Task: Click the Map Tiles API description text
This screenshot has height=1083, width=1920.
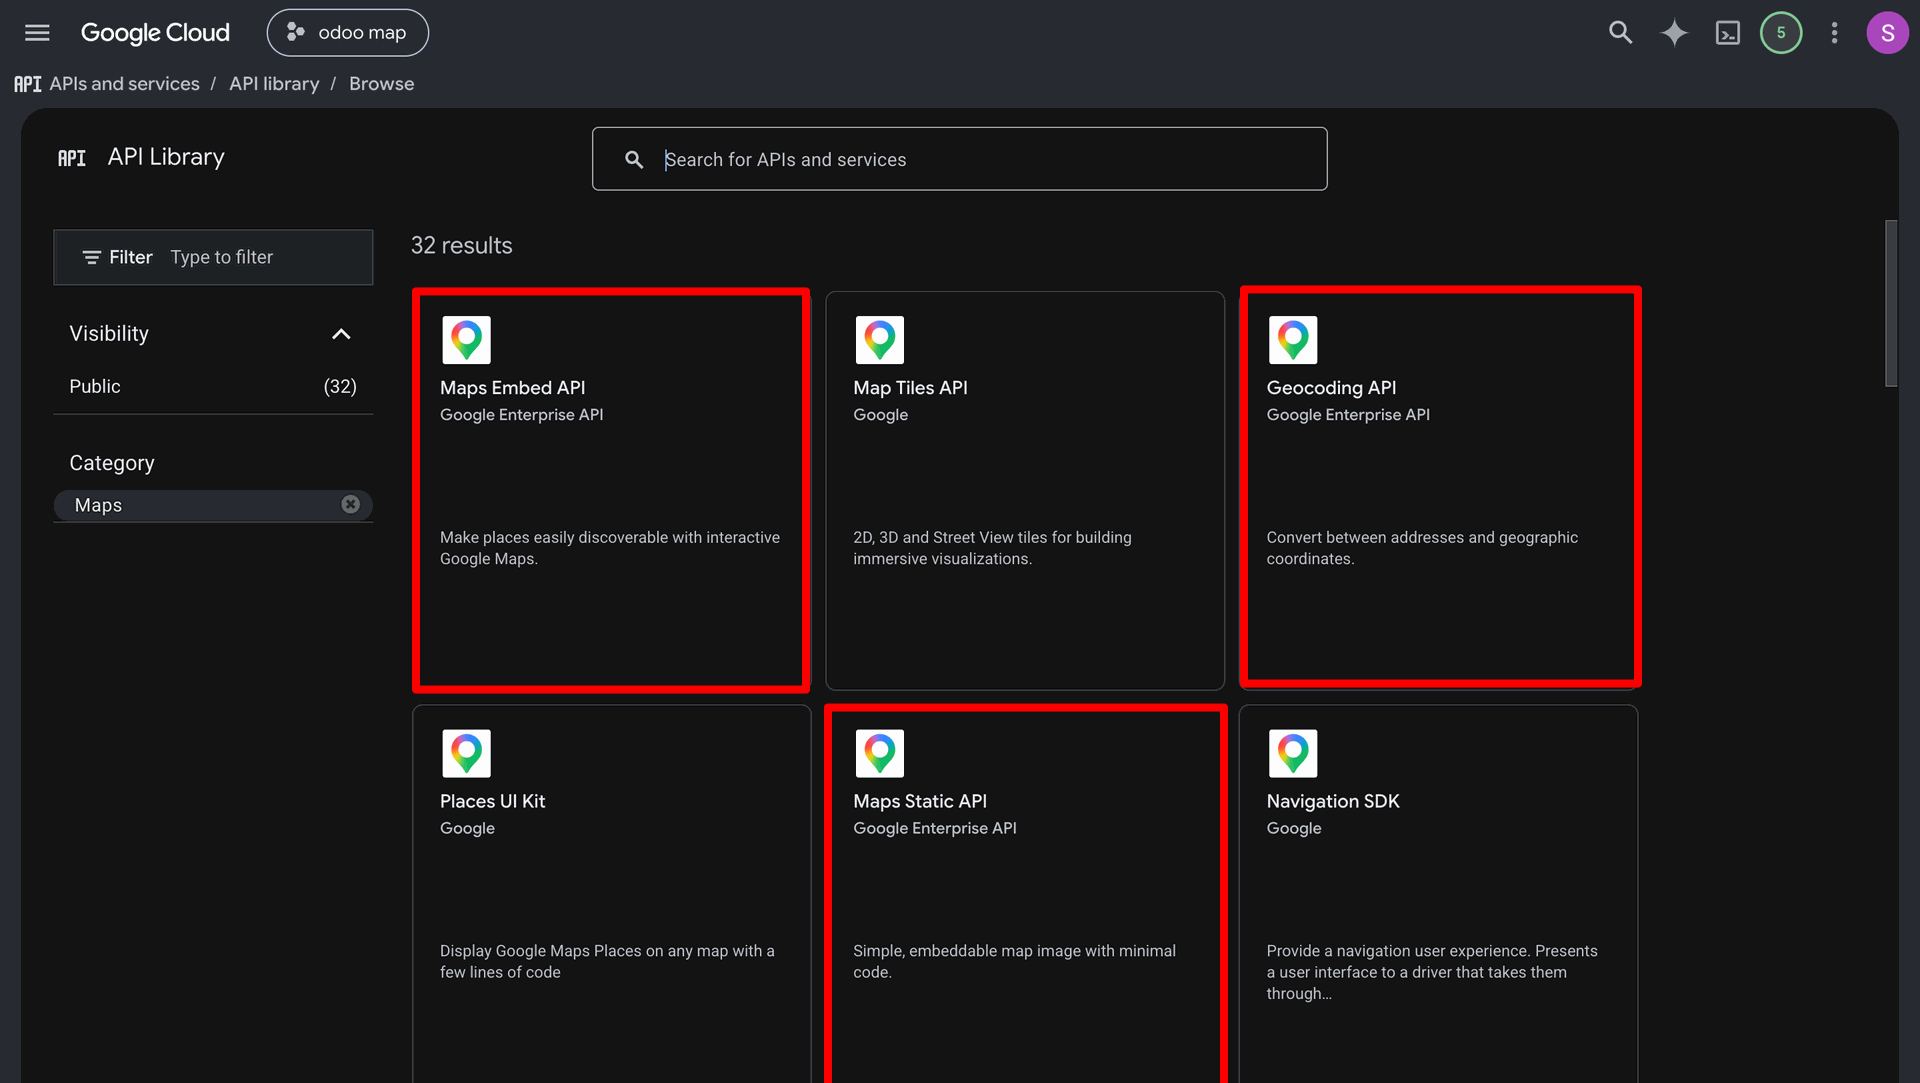Action: point(992,548)
